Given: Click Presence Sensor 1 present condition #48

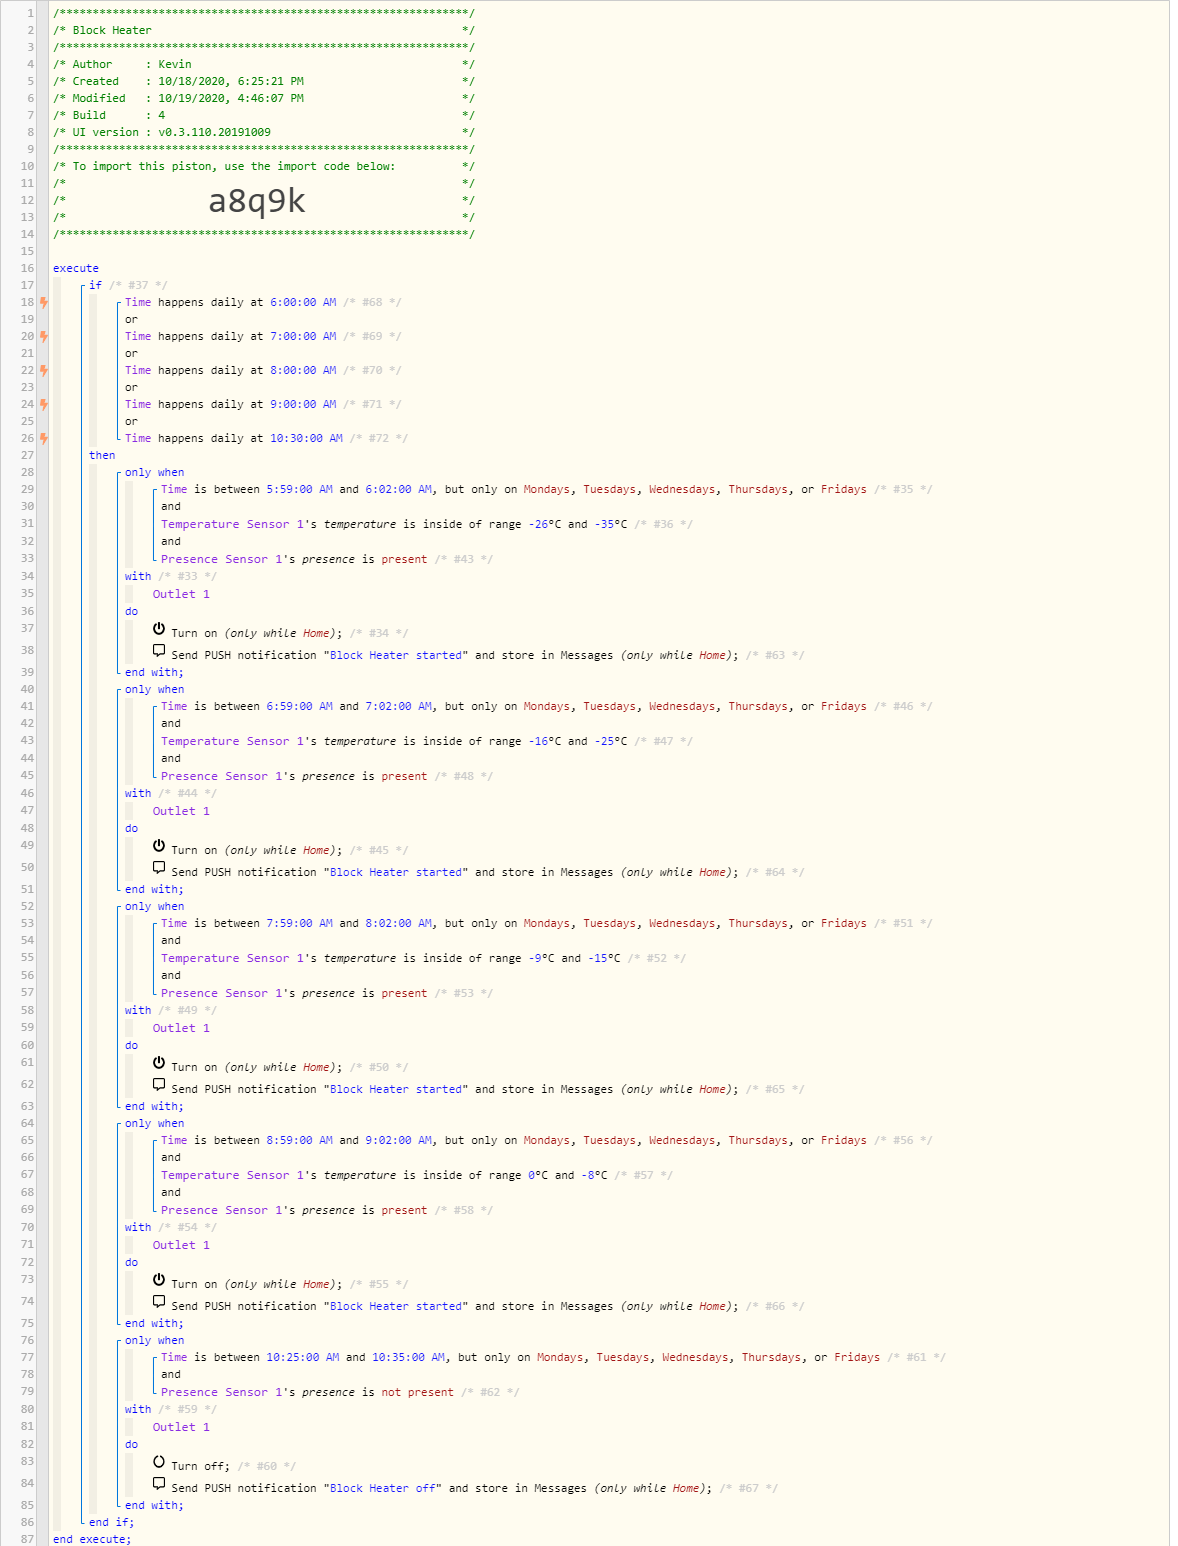Looking at the screenshot, I should pos(327,776).
